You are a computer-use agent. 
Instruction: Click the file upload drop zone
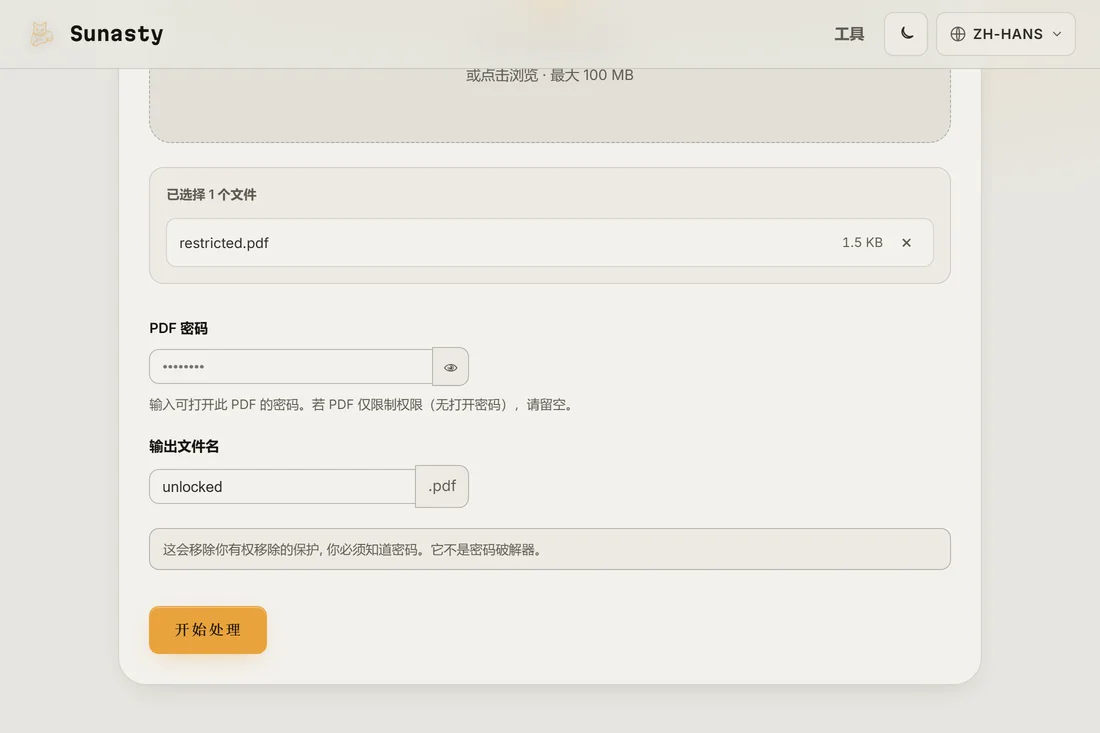pyautogui.click(x=549, y=105)
